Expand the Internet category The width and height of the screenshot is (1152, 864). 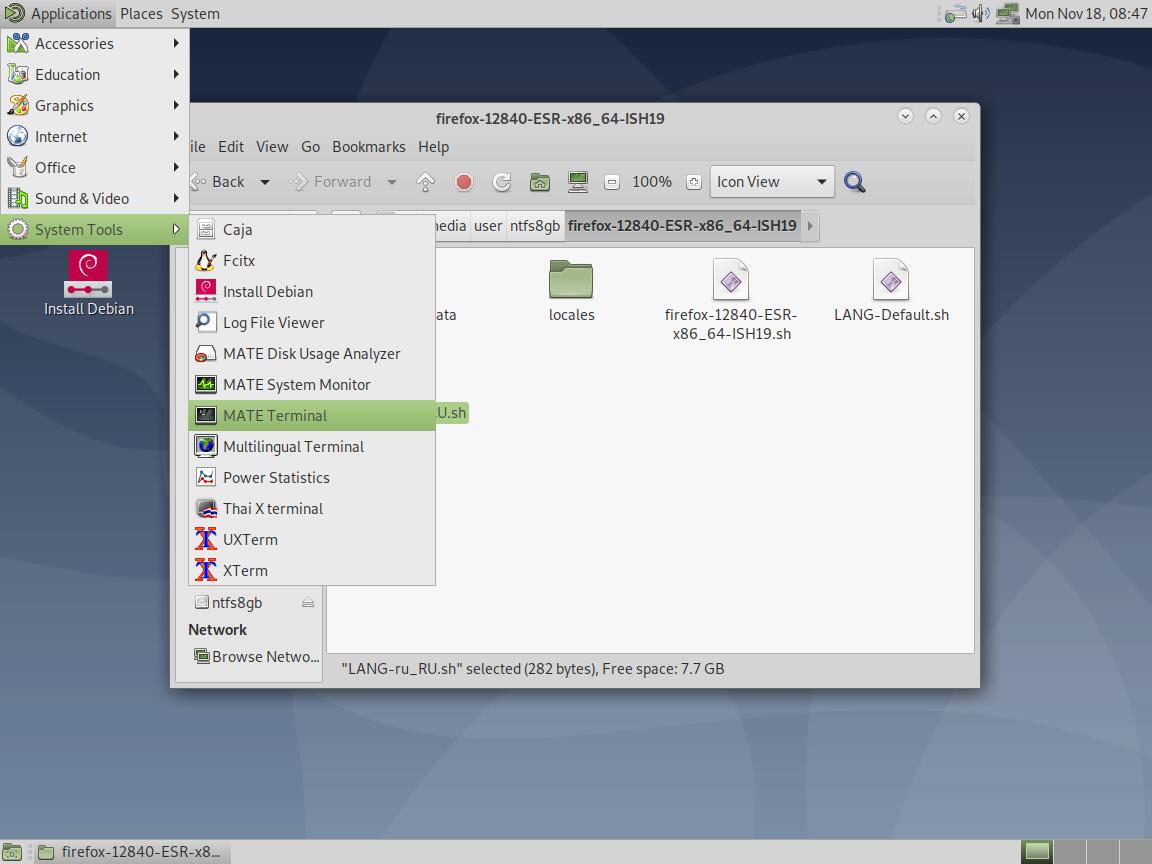pos(95,137)
